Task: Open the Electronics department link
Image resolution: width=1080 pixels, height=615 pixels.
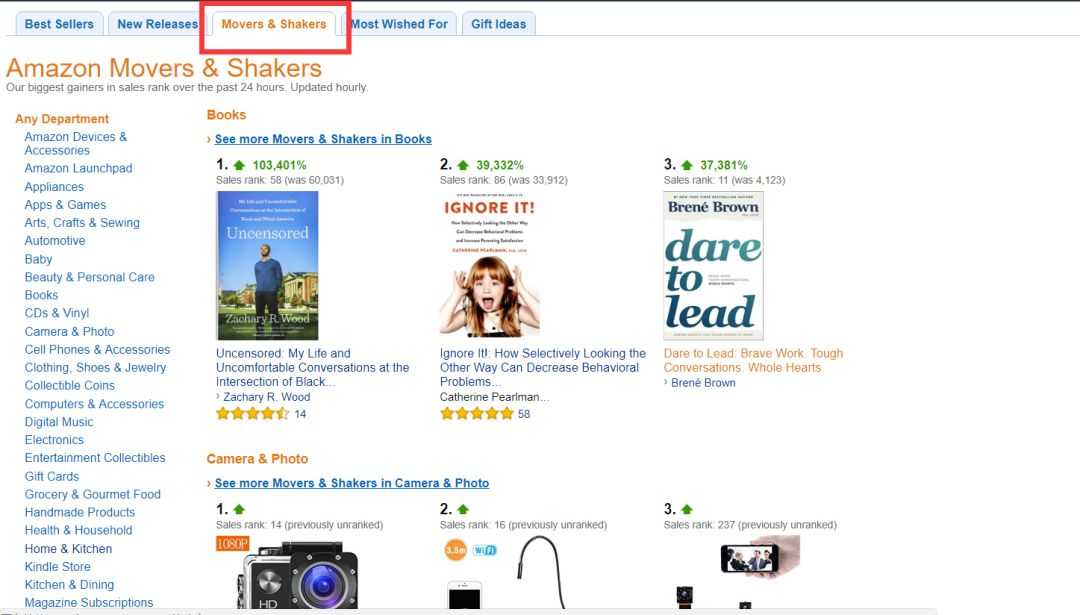Action: click(x=54, y=440)
